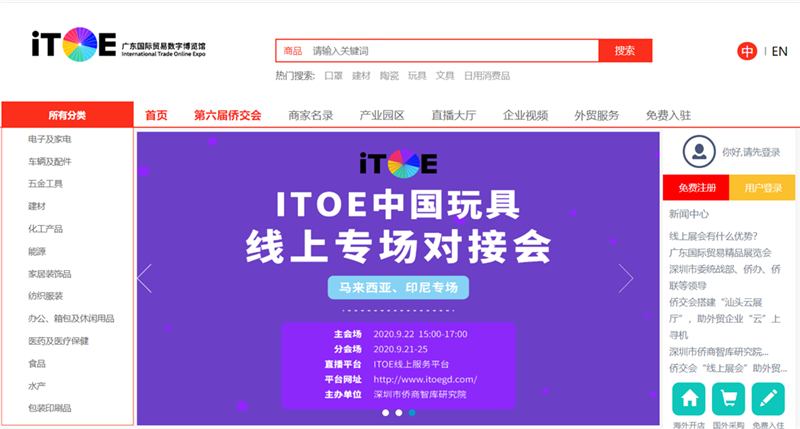Select the 电子及家电 category

click(49, 139)
